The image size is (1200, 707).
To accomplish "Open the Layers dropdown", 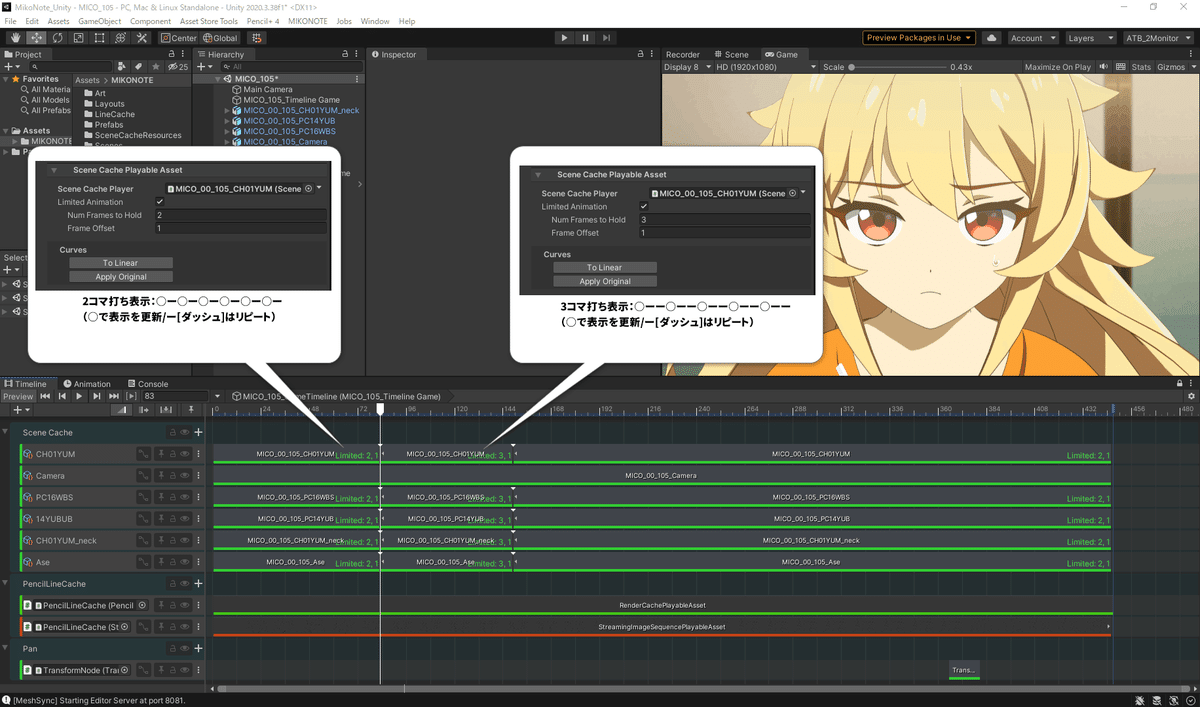I will coord(1089,38).
